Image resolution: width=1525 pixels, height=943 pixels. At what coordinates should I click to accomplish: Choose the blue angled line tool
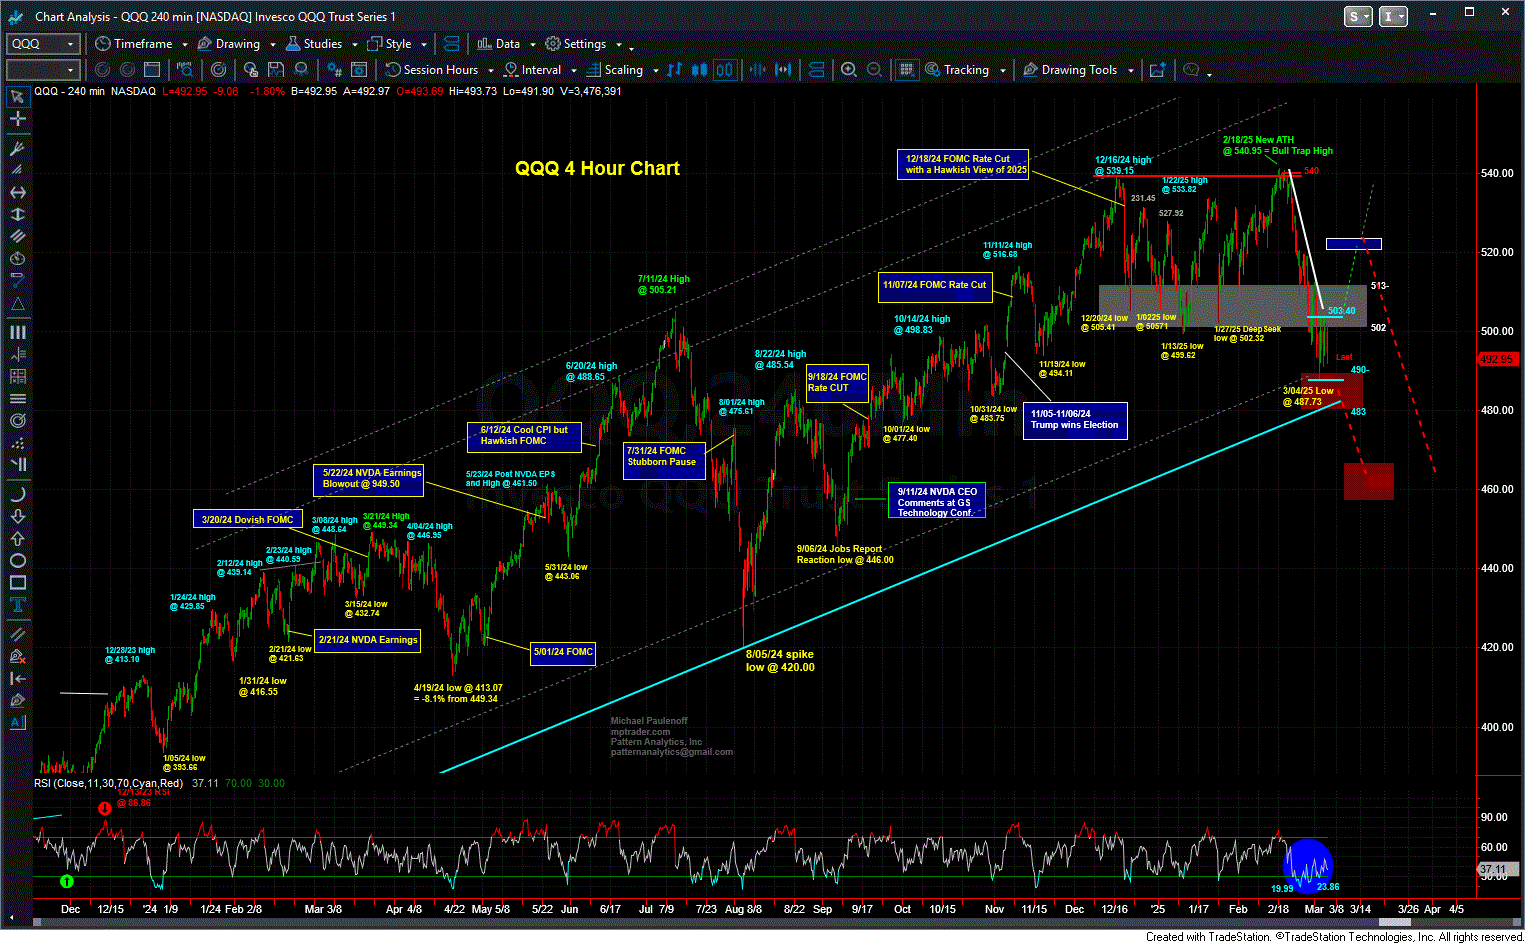tap(17, 280)
